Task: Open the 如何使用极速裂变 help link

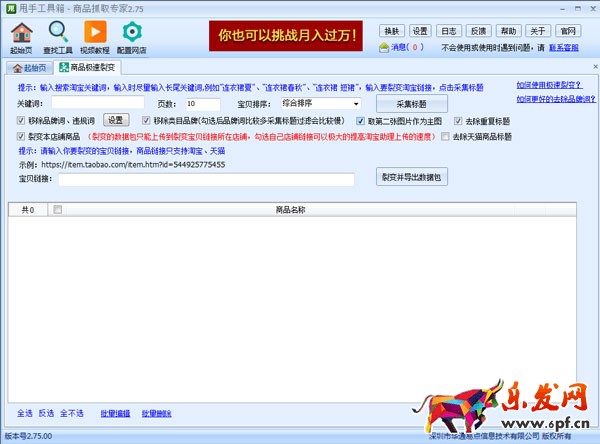Action: pos(549,86)
